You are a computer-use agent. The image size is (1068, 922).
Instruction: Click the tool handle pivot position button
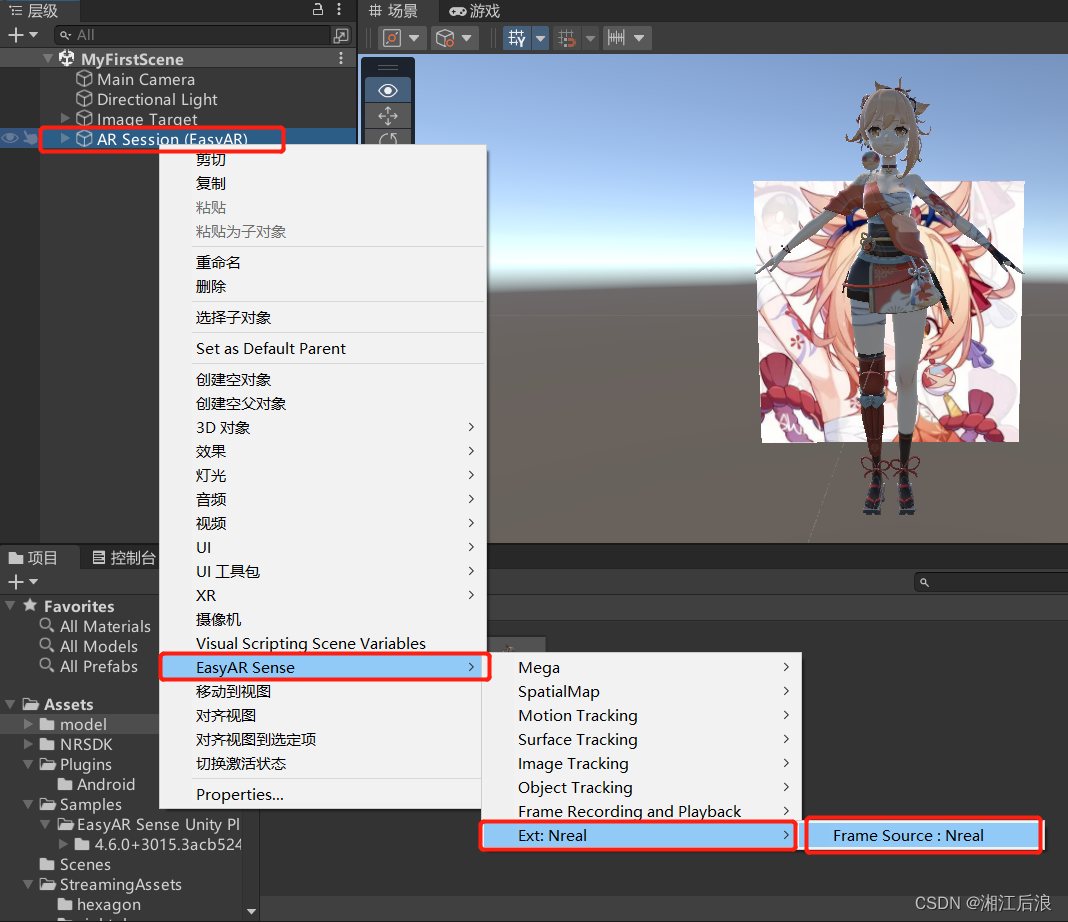point(392,38)
